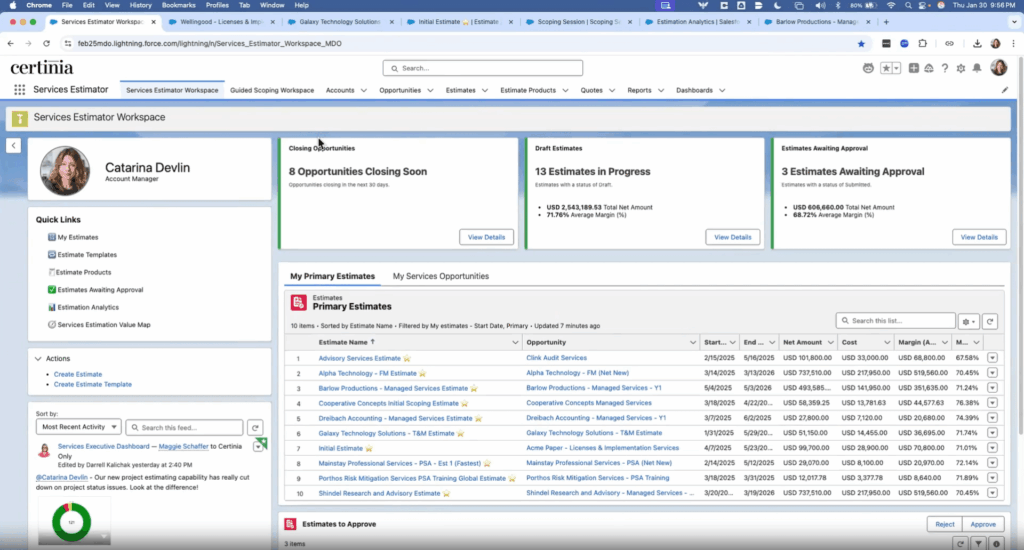Open the Services Estimator Workspace nav tab

[172, 90]
